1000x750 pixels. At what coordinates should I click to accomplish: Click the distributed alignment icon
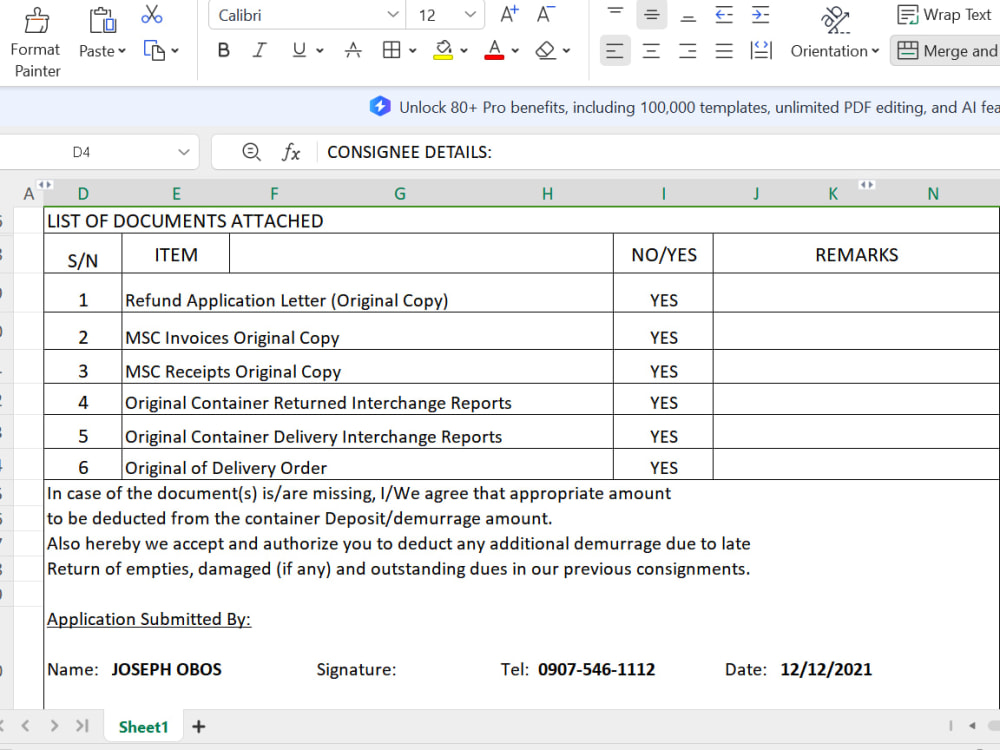pos(761,50)
